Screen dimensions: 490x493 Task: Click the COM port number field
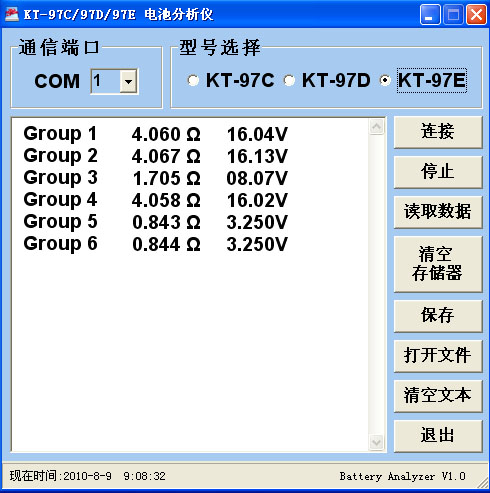pyautogui.click(x=105, y=81)
